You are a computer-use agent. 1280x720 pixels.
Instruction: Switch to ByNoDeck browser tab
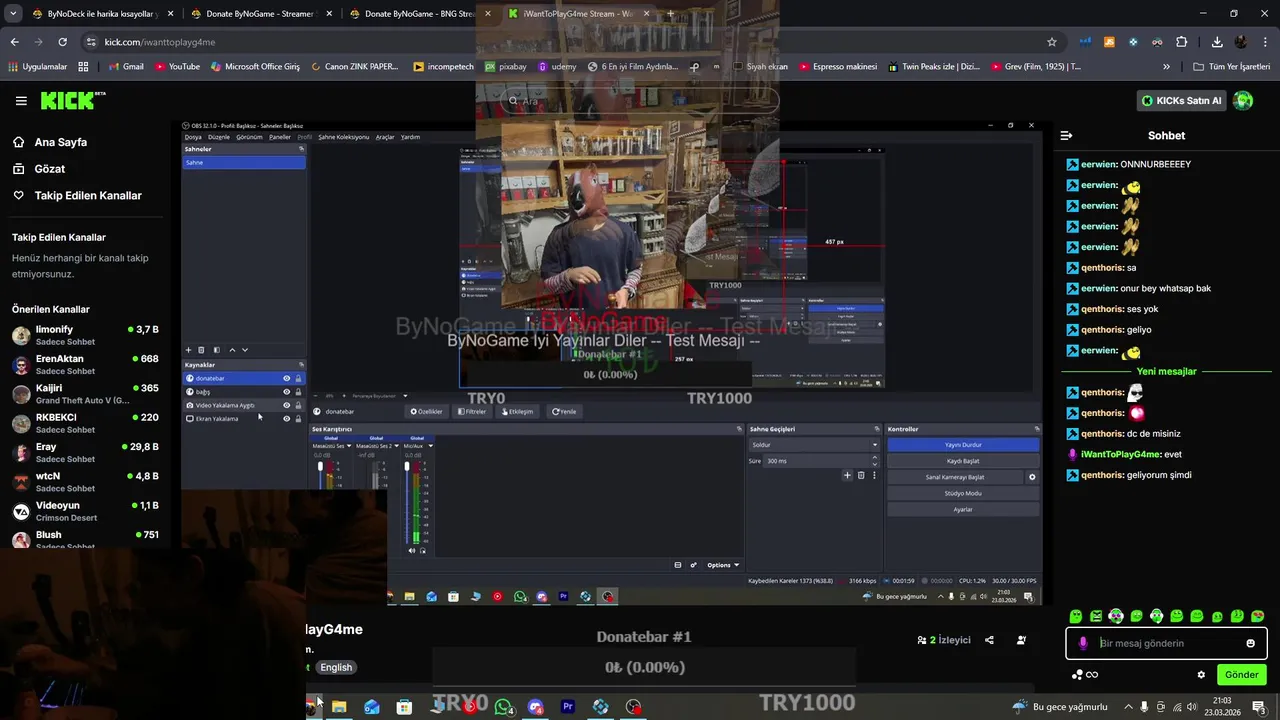tap(102, 14)
